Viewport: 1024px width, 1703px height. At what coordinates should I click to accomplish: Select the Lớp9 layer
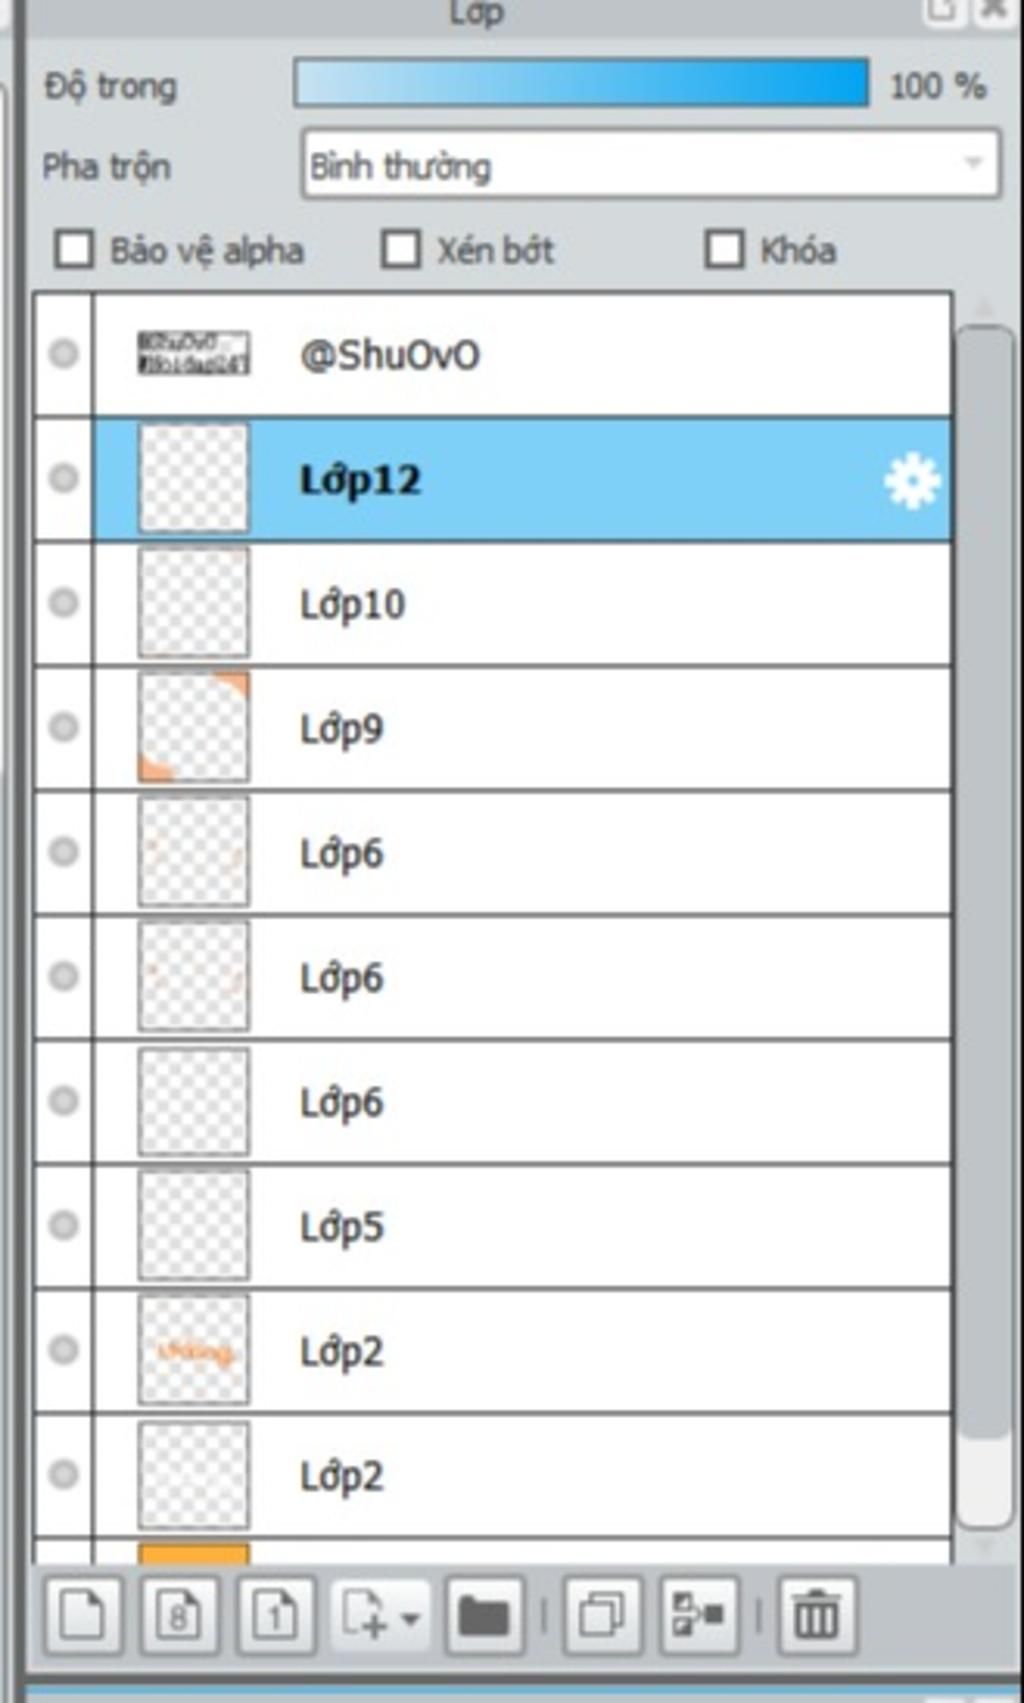click(x=523, y=728)
